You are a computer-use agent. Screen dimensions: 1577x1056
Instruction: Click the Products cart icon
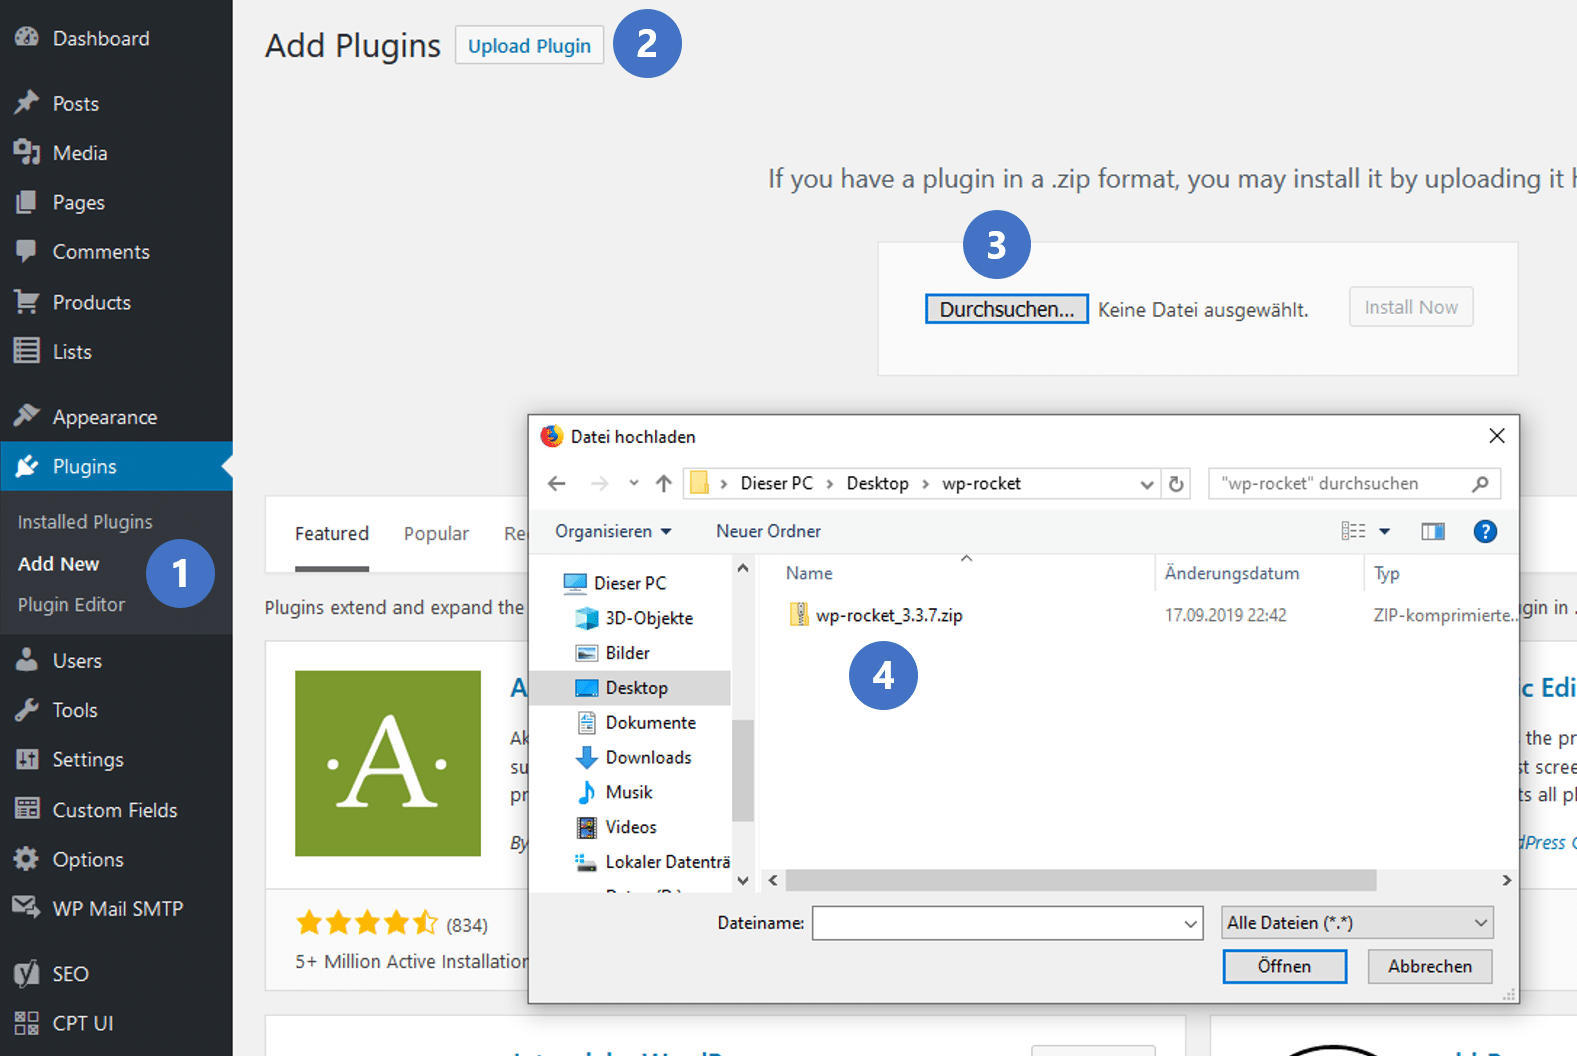click(x=26, y=301)
